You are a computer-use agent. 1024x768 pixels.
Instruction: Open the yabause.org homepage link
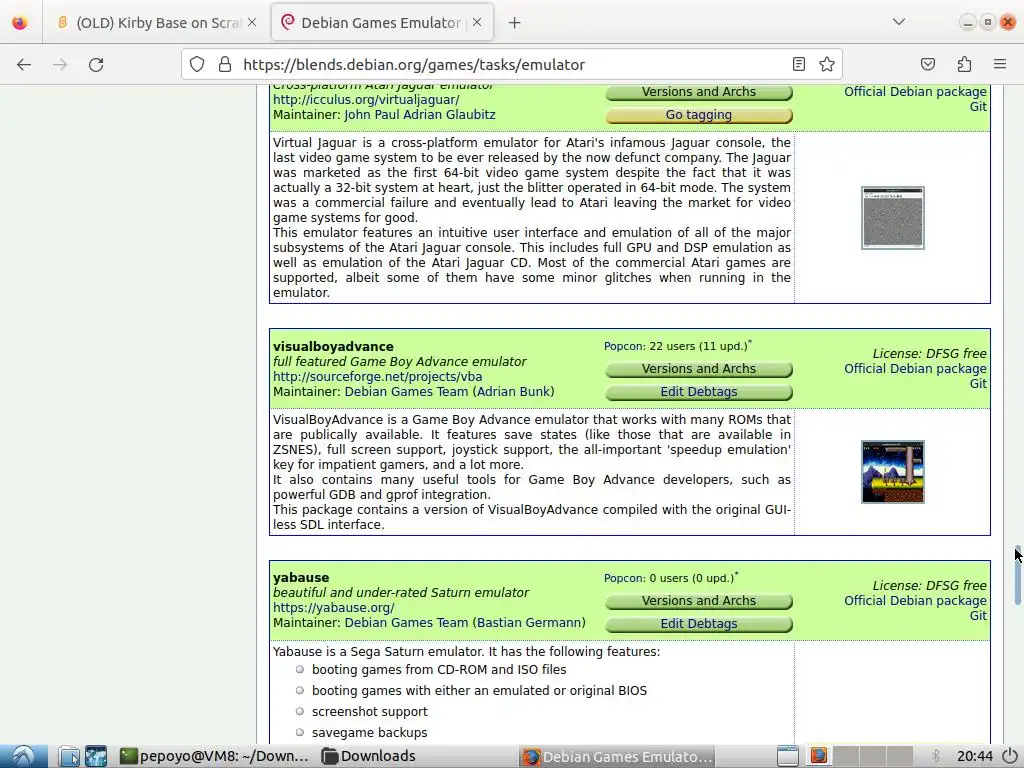click(x=334, y=608)
